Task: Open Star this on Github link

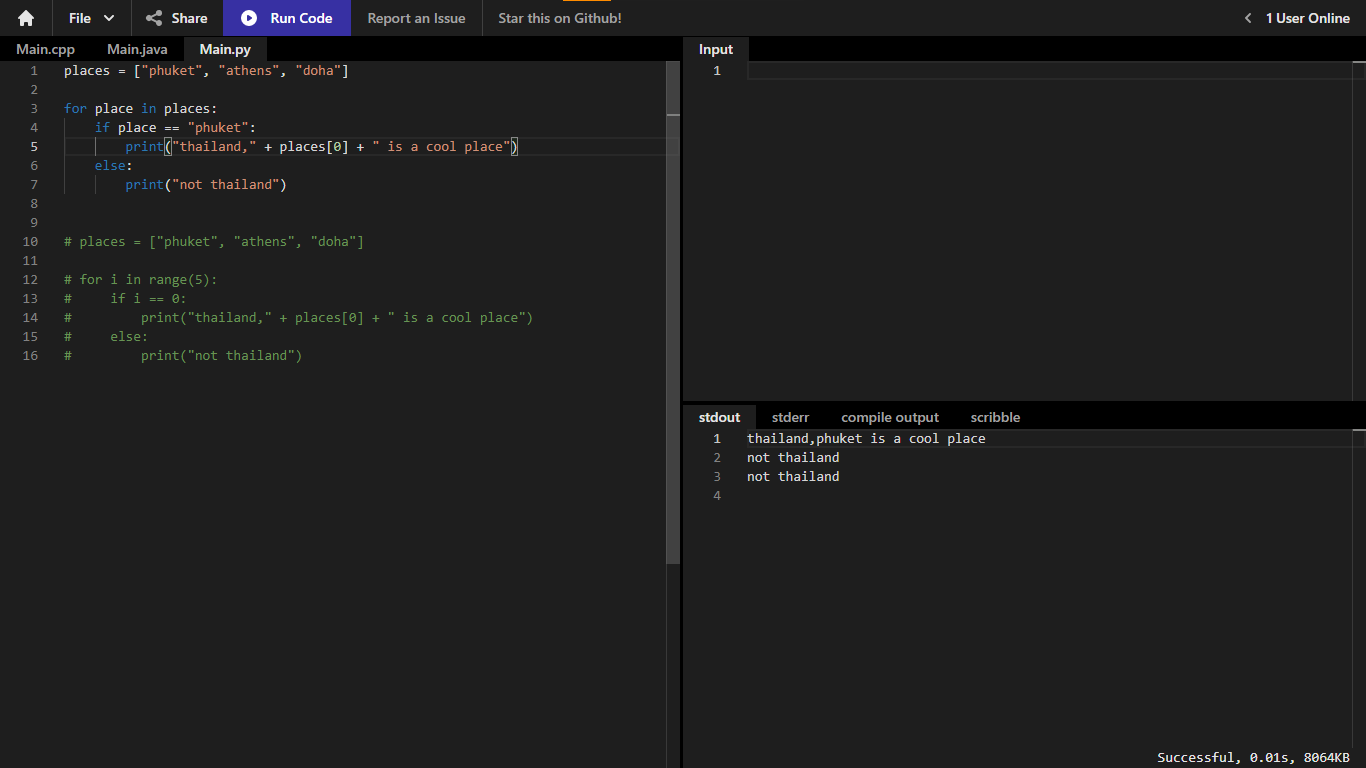Action: [560, 18]
